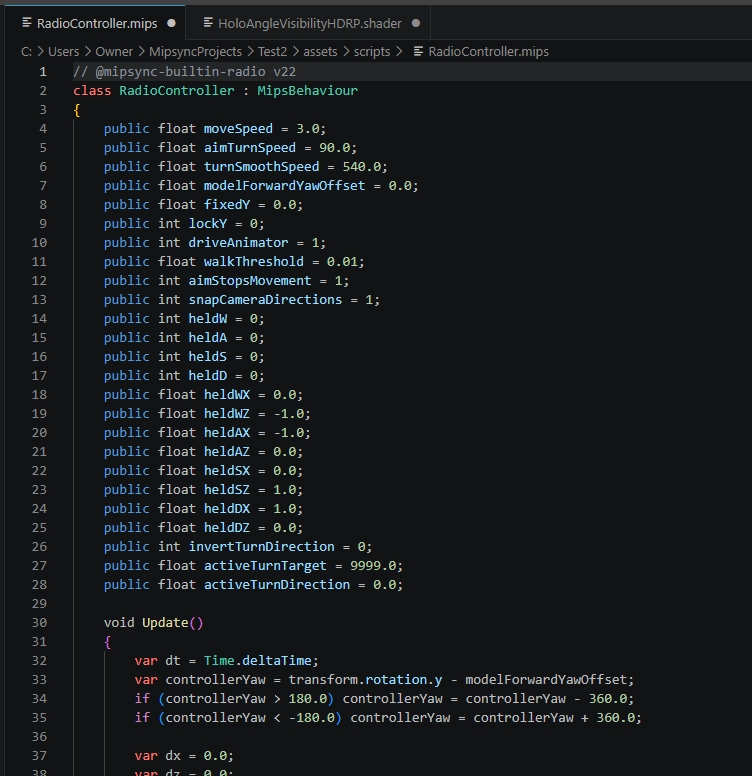
Task: Switch to the RadioController.mips tab
Action: pos(96,23)
